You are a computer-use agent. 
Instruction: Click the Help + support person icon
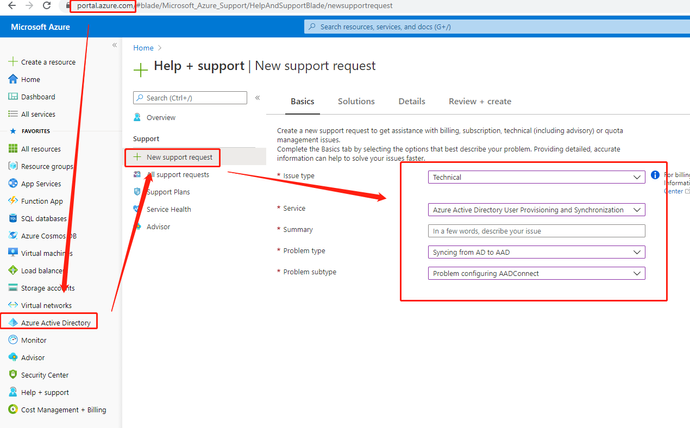pyautogui.click(x=13, y=392)
